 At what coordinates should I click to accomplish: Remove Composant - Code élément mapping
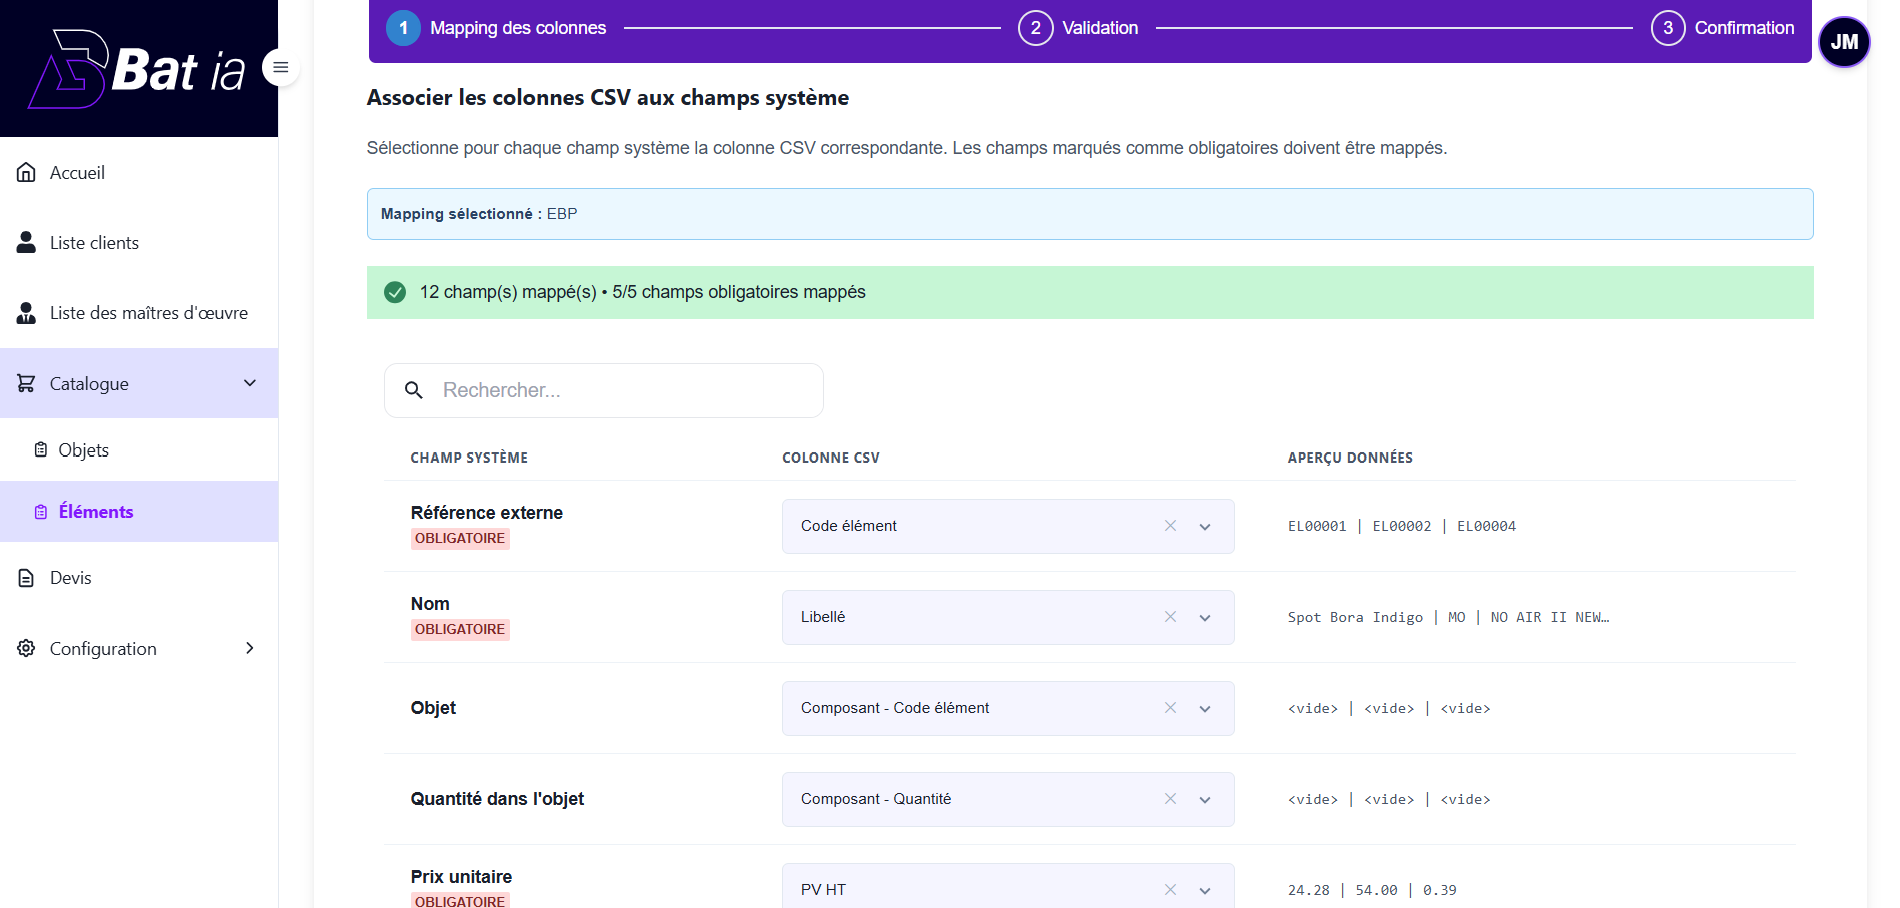click(1170, 708)
